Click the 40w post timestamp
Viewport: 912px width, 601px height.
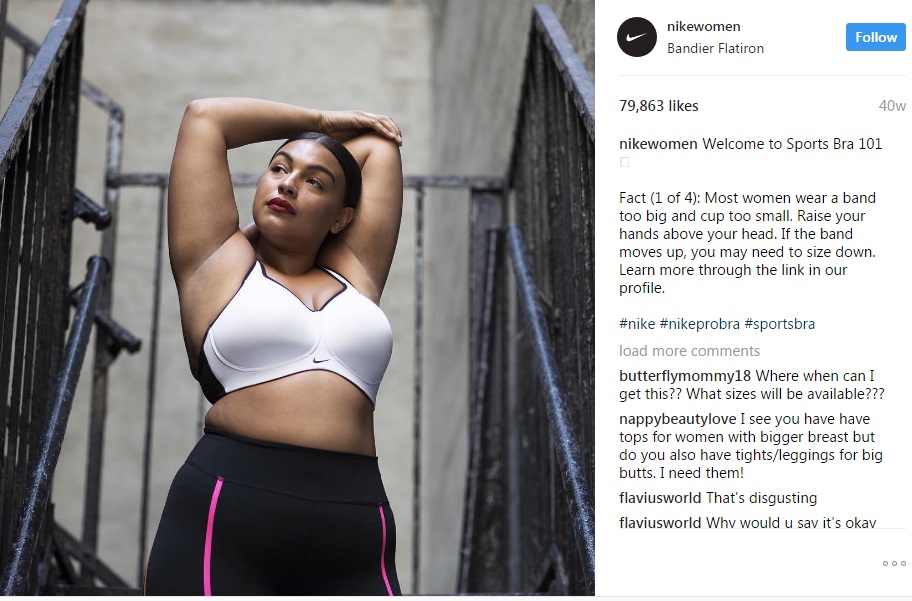click(892, 106)
